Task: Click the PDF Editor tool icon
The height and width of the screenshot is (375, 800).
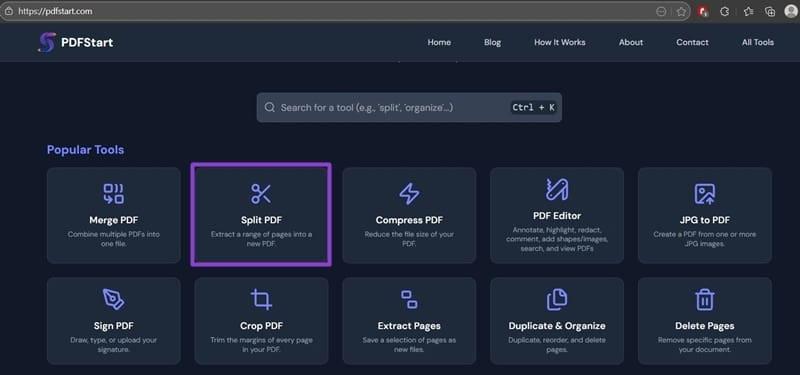Action: 557,190
